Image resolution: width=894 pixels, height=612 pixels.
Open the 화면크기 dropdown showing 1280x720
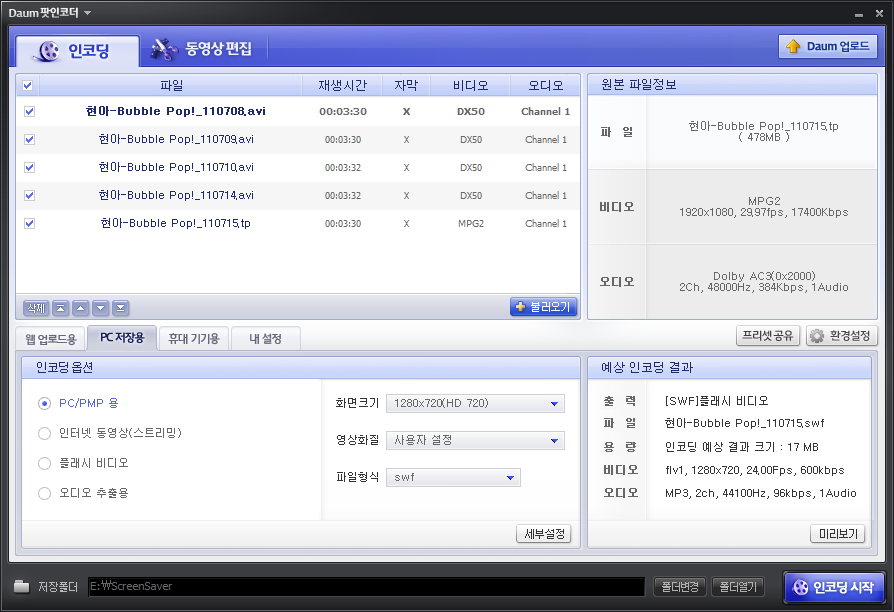475,403
